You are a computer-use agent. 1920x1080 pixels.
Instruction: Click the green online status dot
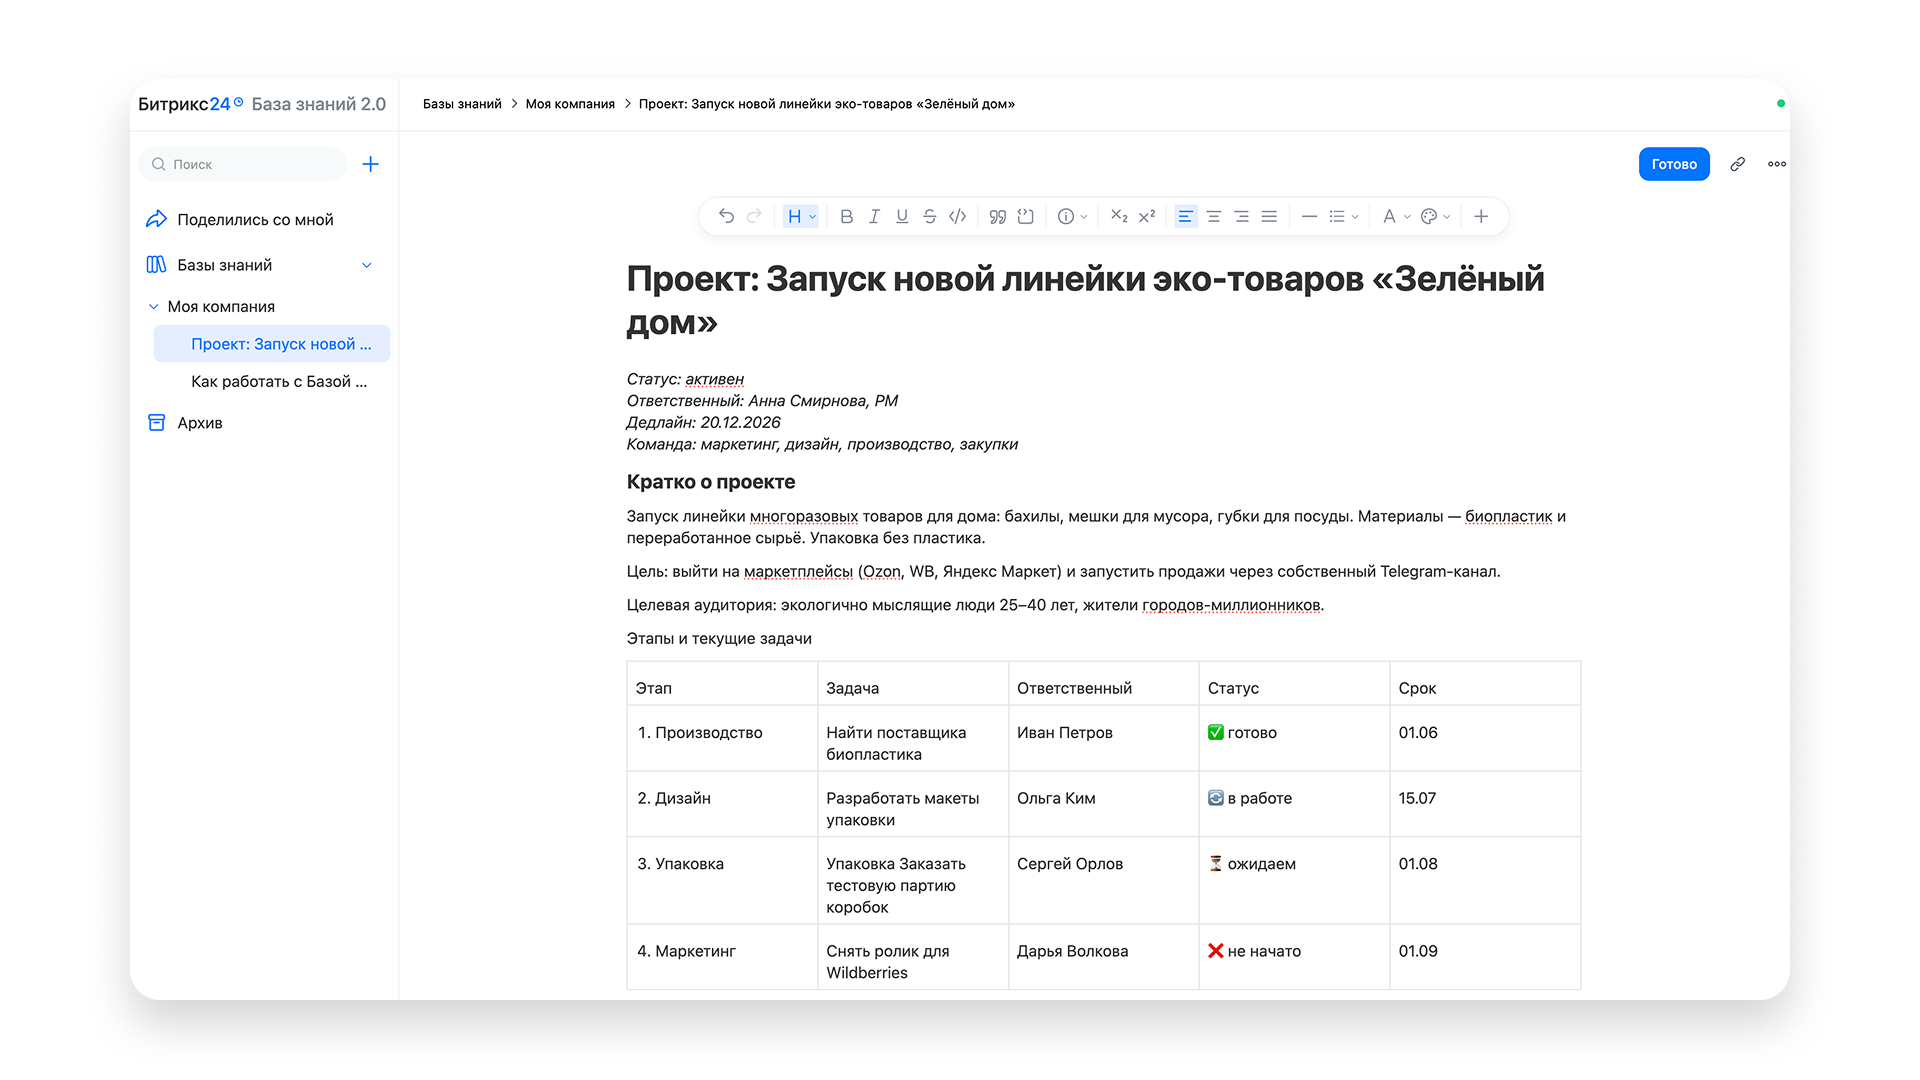[x=1780, y=103]
